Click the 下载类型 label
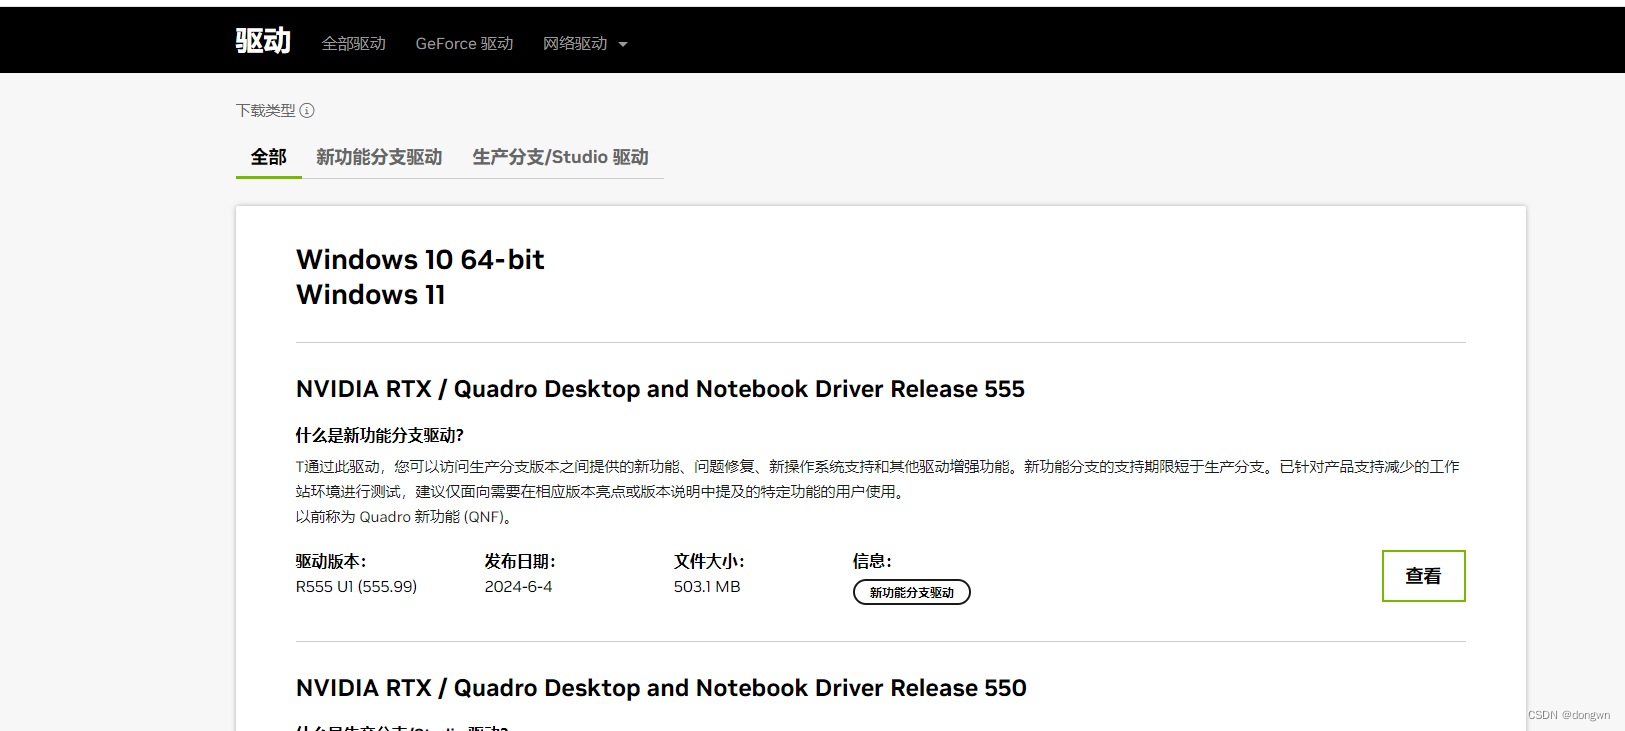 pos(266,110)
